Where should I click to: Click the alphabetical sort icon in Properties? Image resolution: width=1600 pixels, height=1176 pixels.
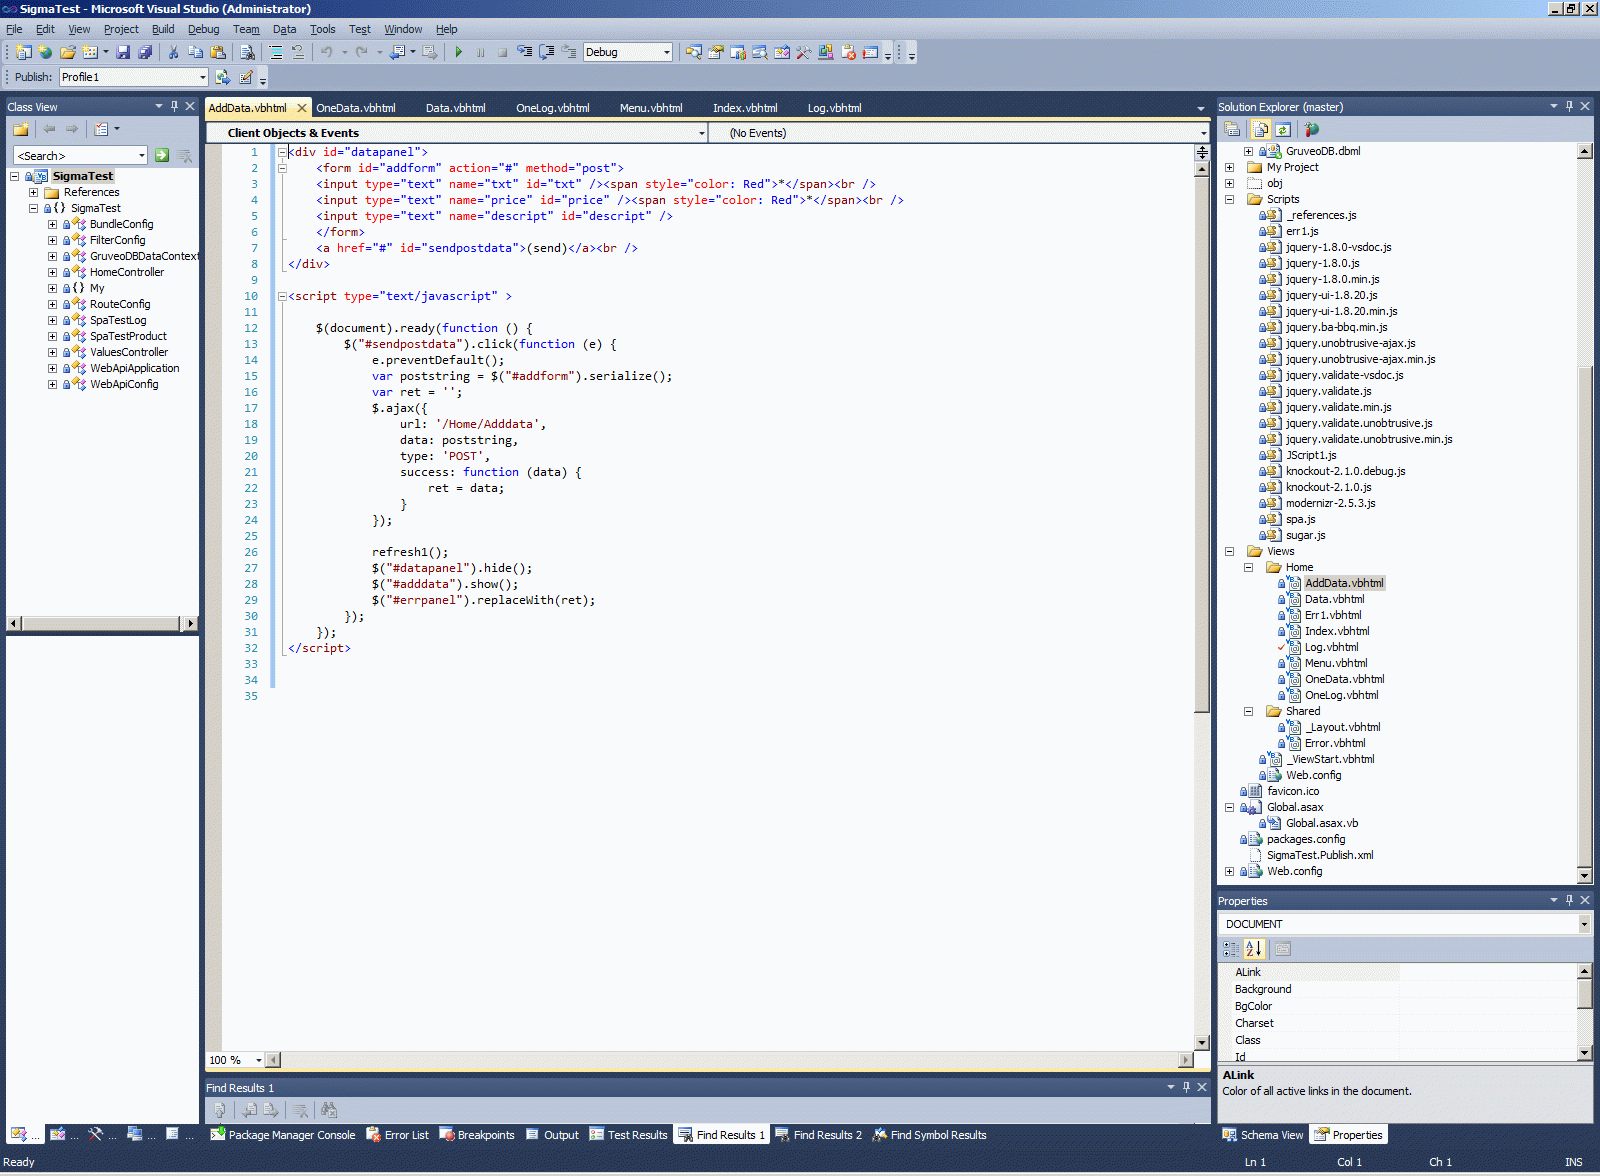[x=1254, y=949]
